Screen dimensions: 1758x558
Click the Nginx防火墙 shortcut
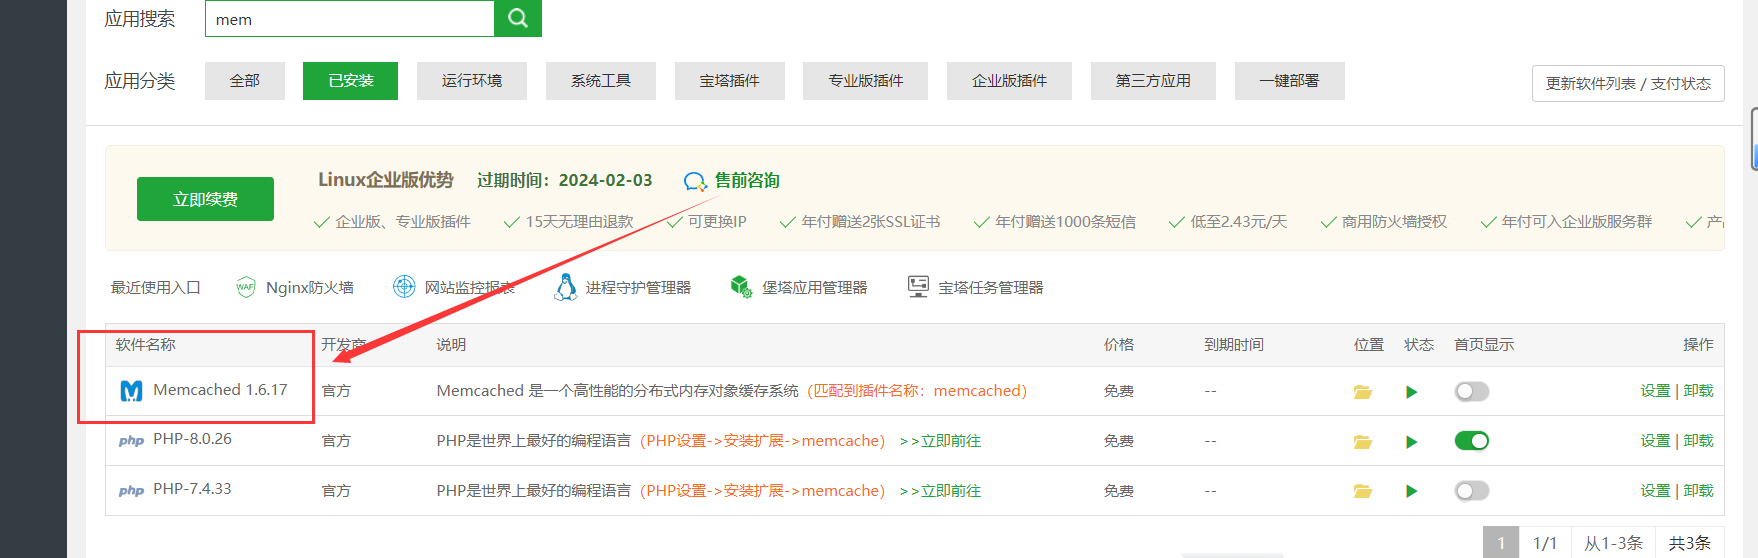click(x=310, y=288)
